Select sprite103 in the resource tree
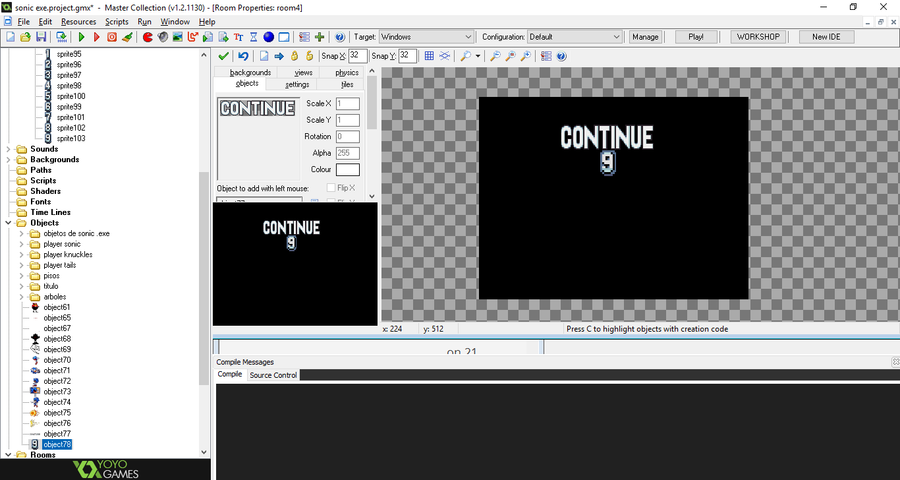The width and height of the screenshot is (900, 480). (71, 138)
